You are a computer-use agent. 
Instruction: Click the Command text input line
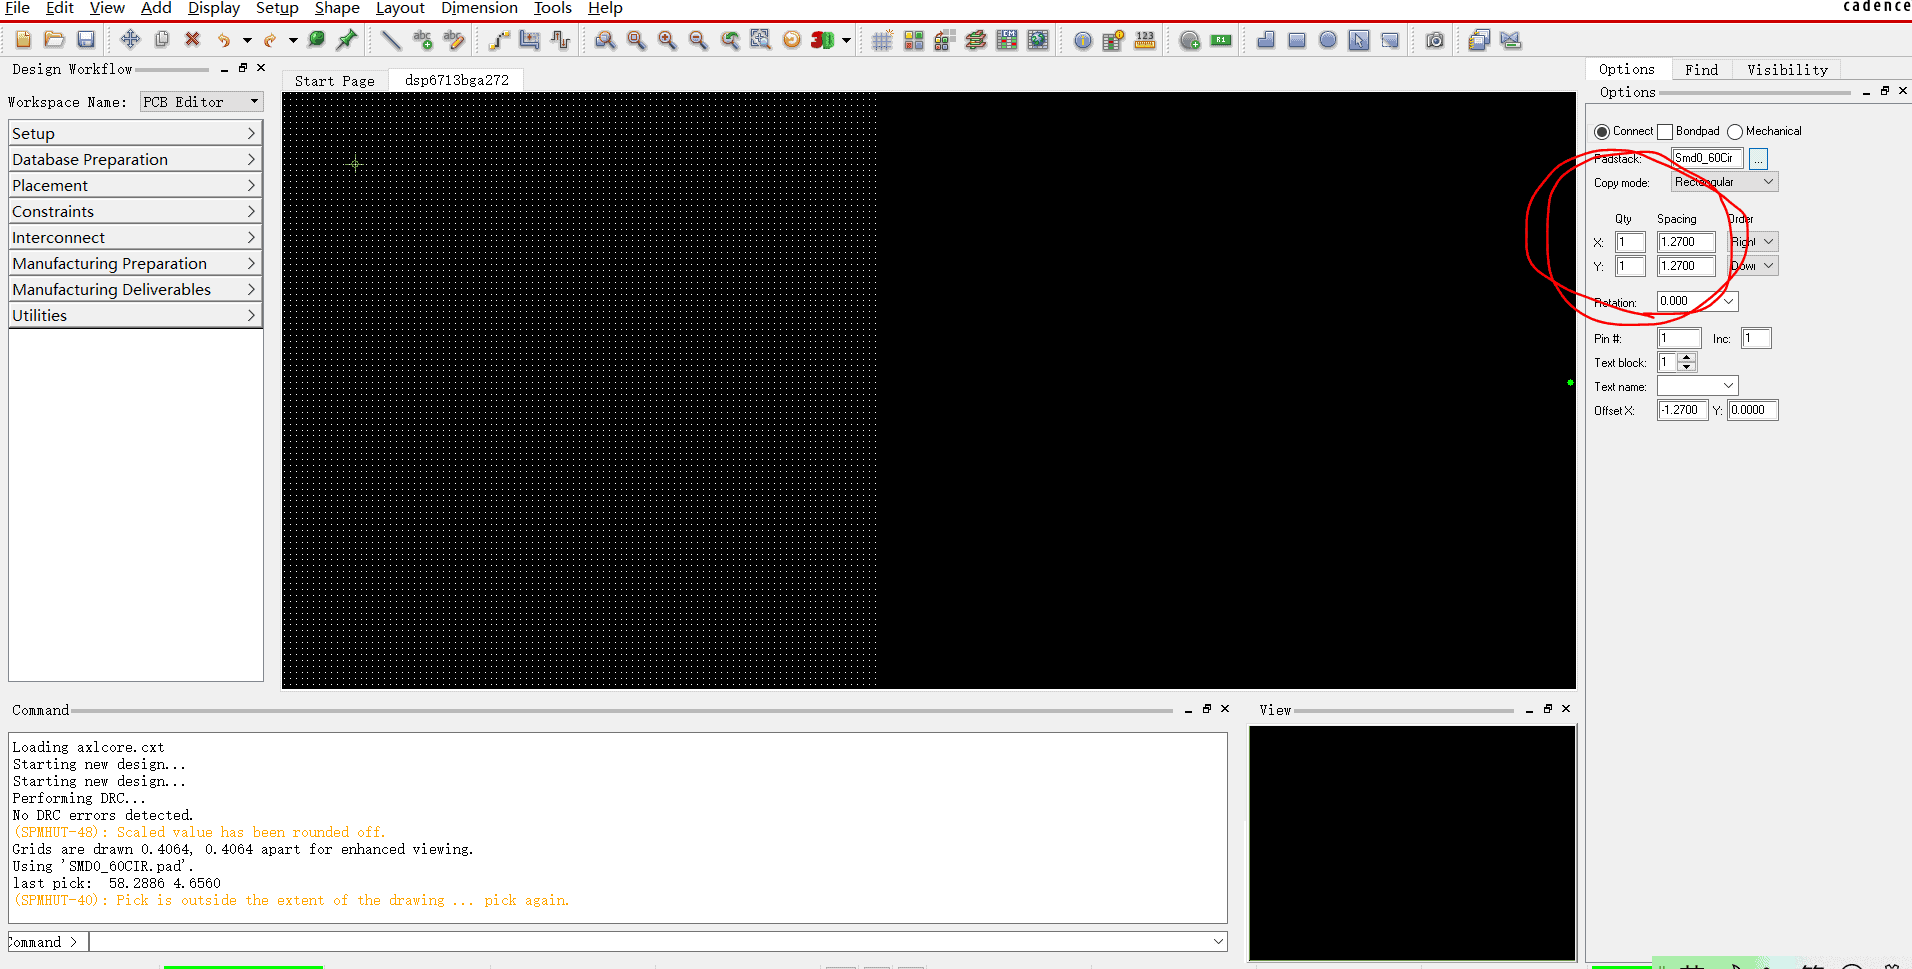[x=650, y=941]
